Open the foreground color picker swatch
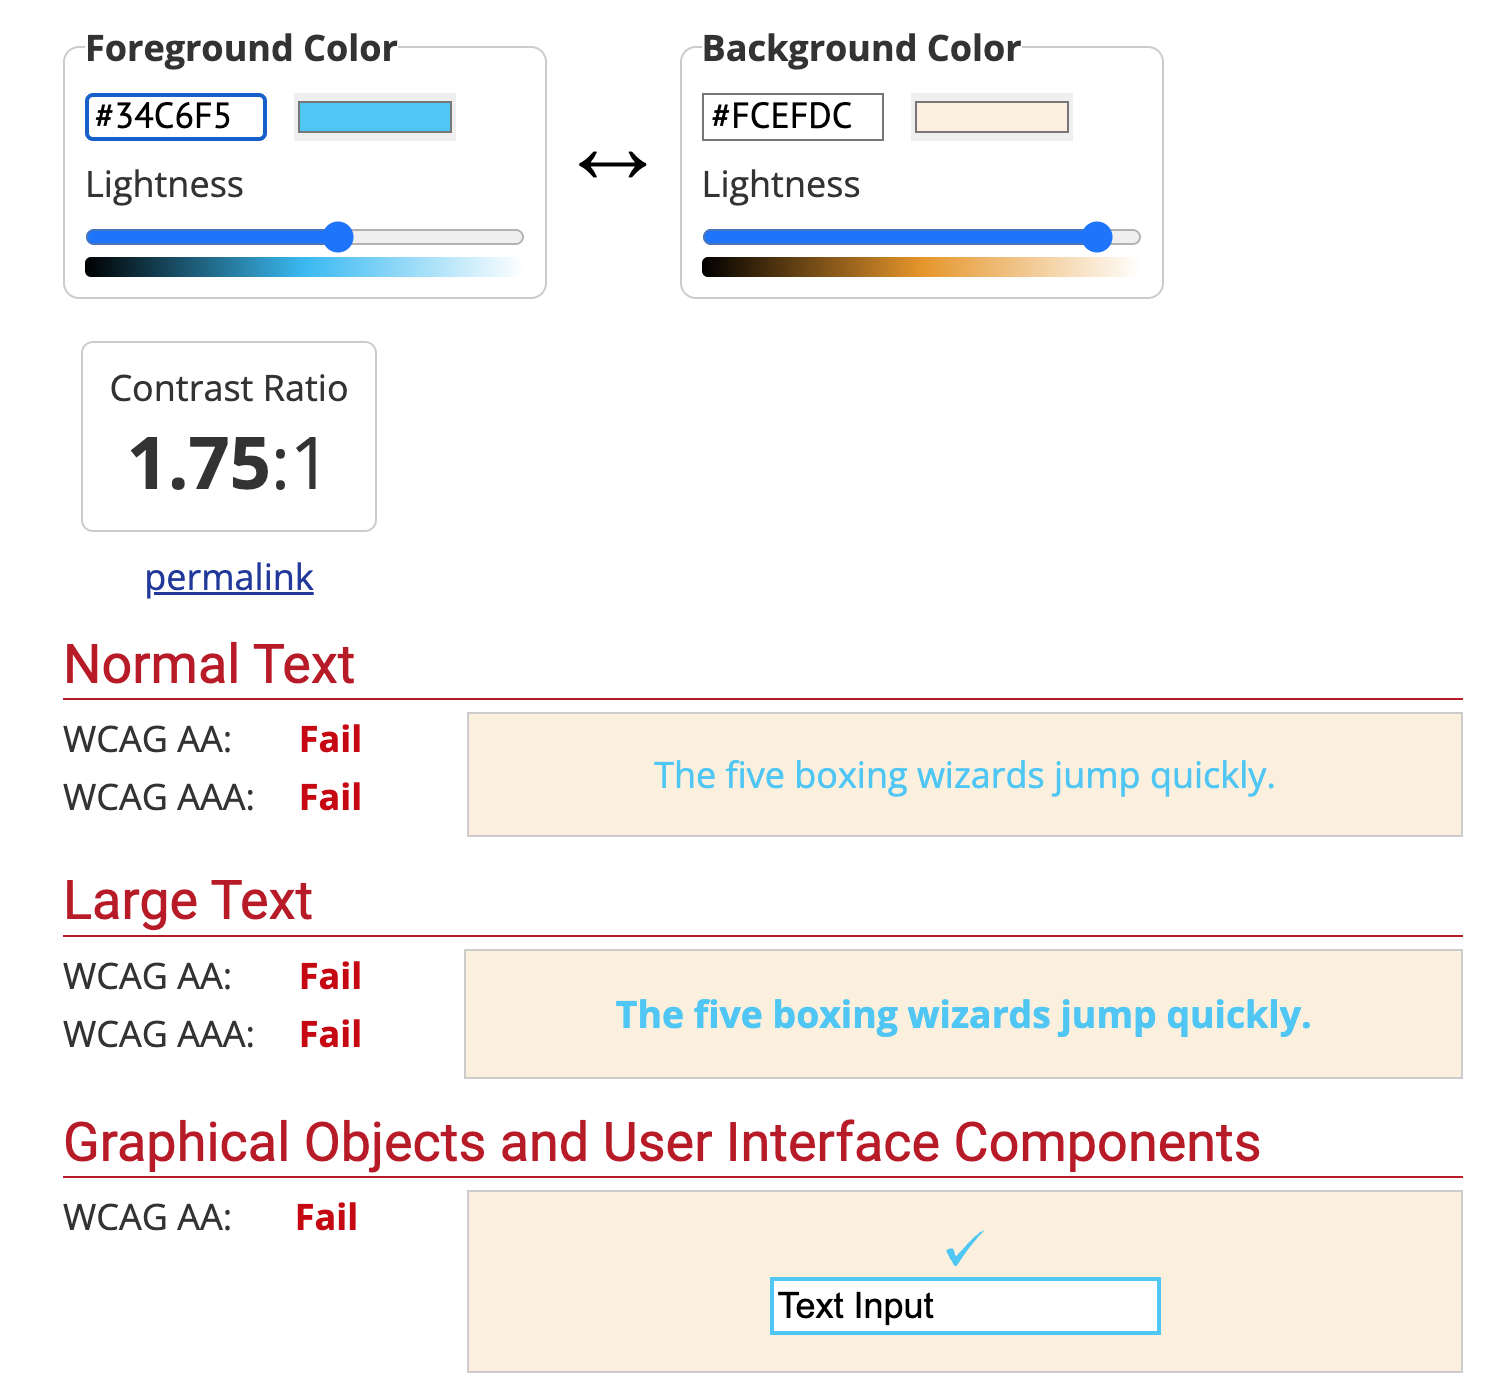Screen dimensions: 1500x1398 click(375, 117)
